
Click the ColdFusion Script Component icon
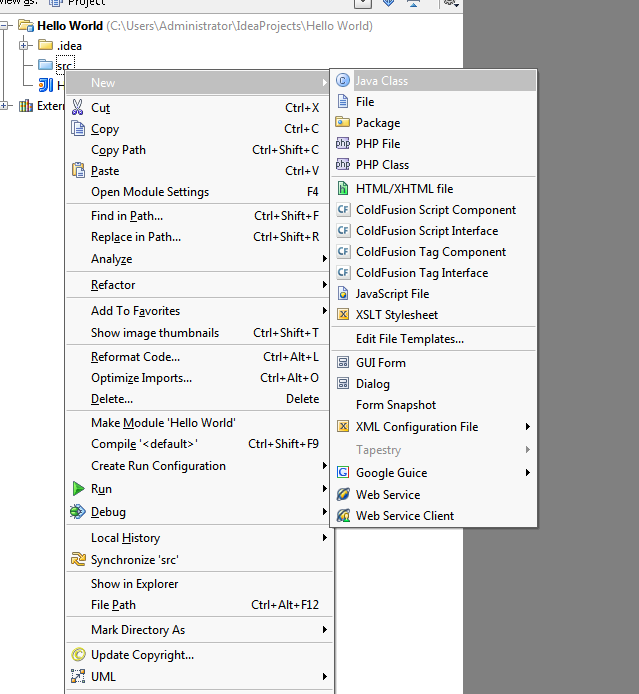coord(343,209)
